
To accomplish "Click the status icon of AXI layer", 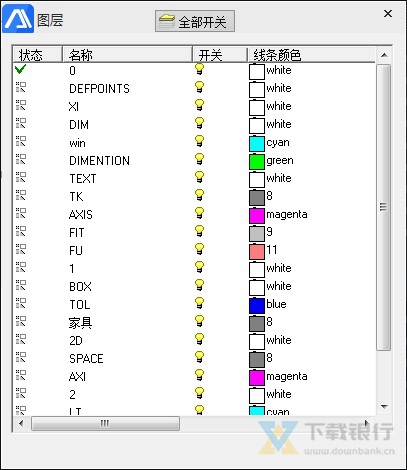I will coord(21,376).
